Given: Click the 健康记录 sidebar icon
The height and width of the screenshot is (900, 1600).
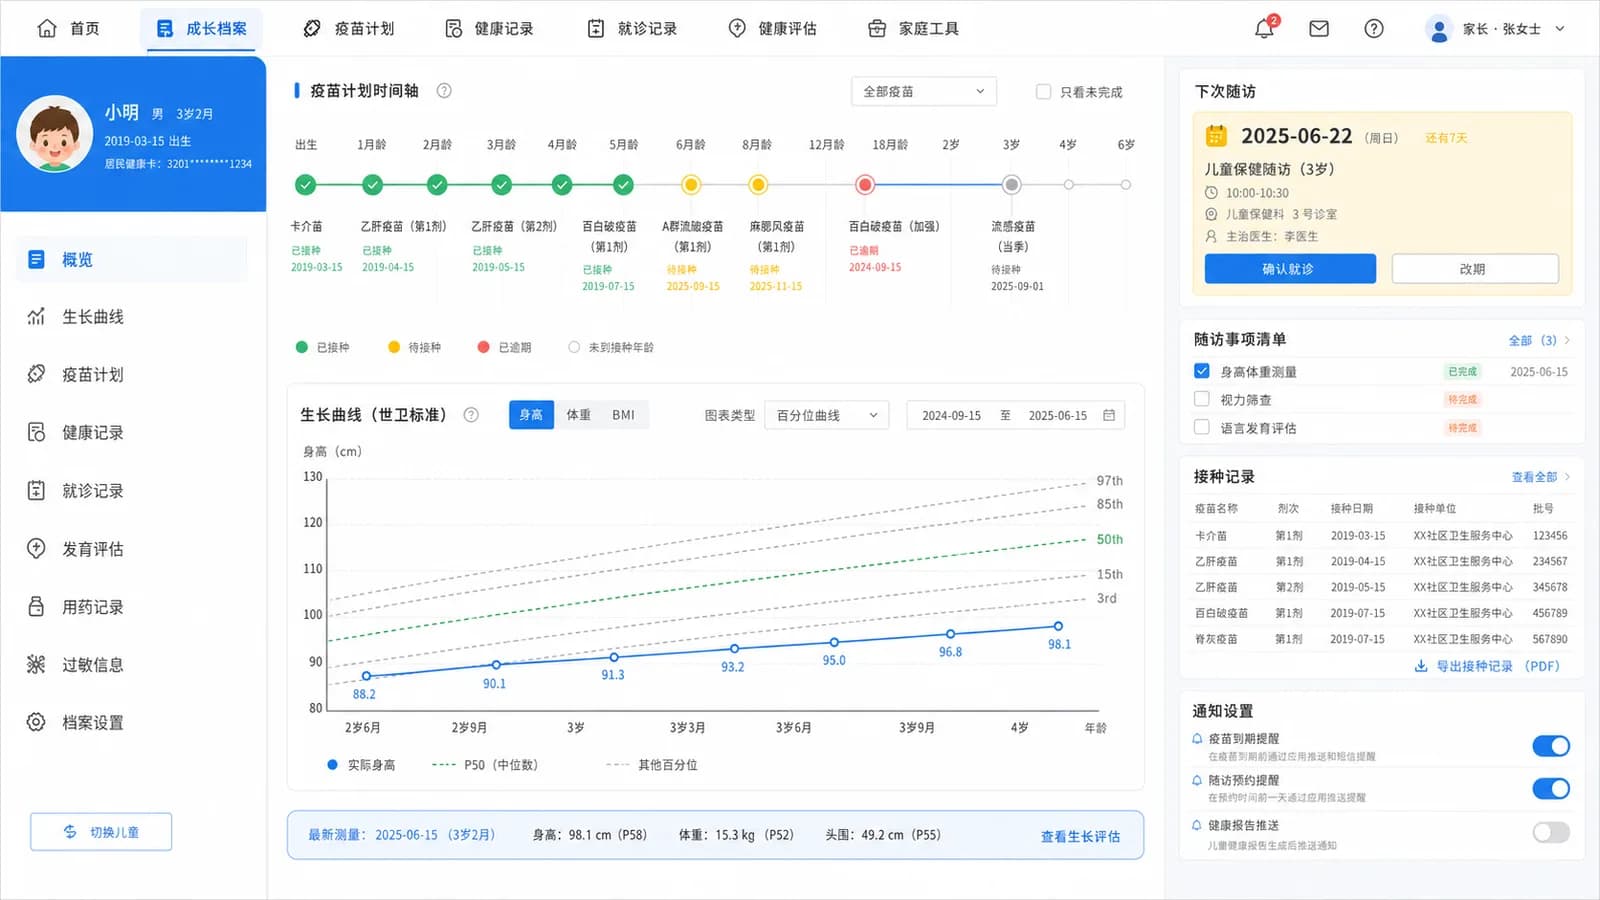Looking at the screenshot, I should (36, 432).
